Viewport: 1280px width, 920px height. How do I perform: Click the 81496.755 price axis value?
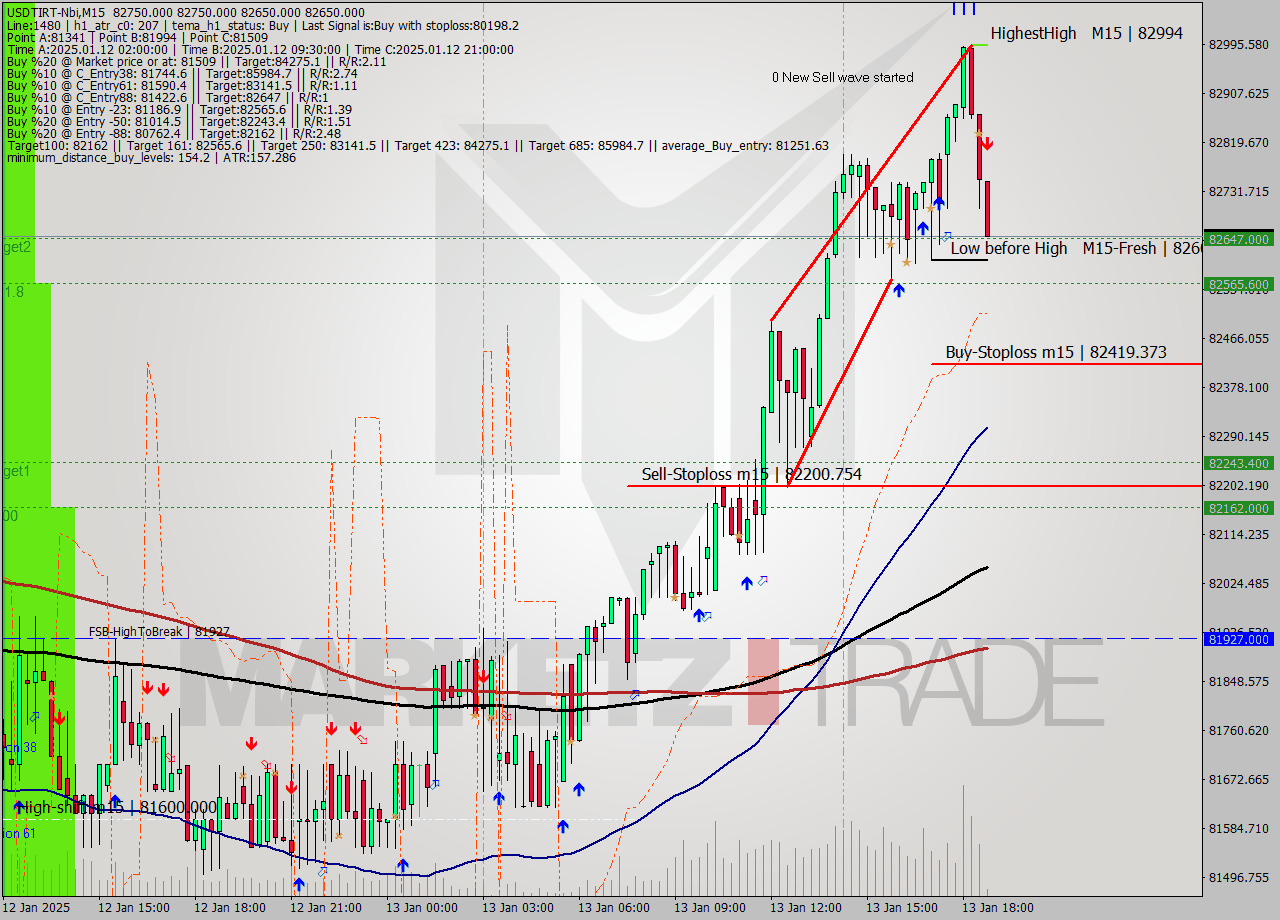point(1239,877)
